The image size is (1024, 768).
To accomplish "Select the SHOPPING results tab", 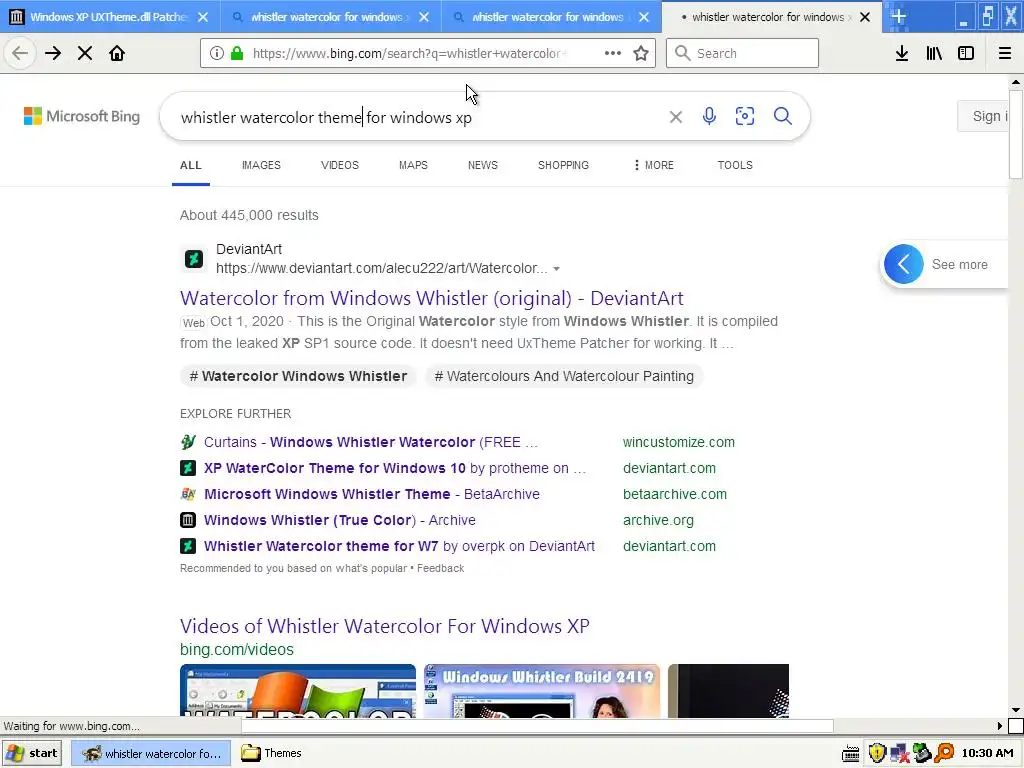I will pyautogui.click(x=564, y=165).
